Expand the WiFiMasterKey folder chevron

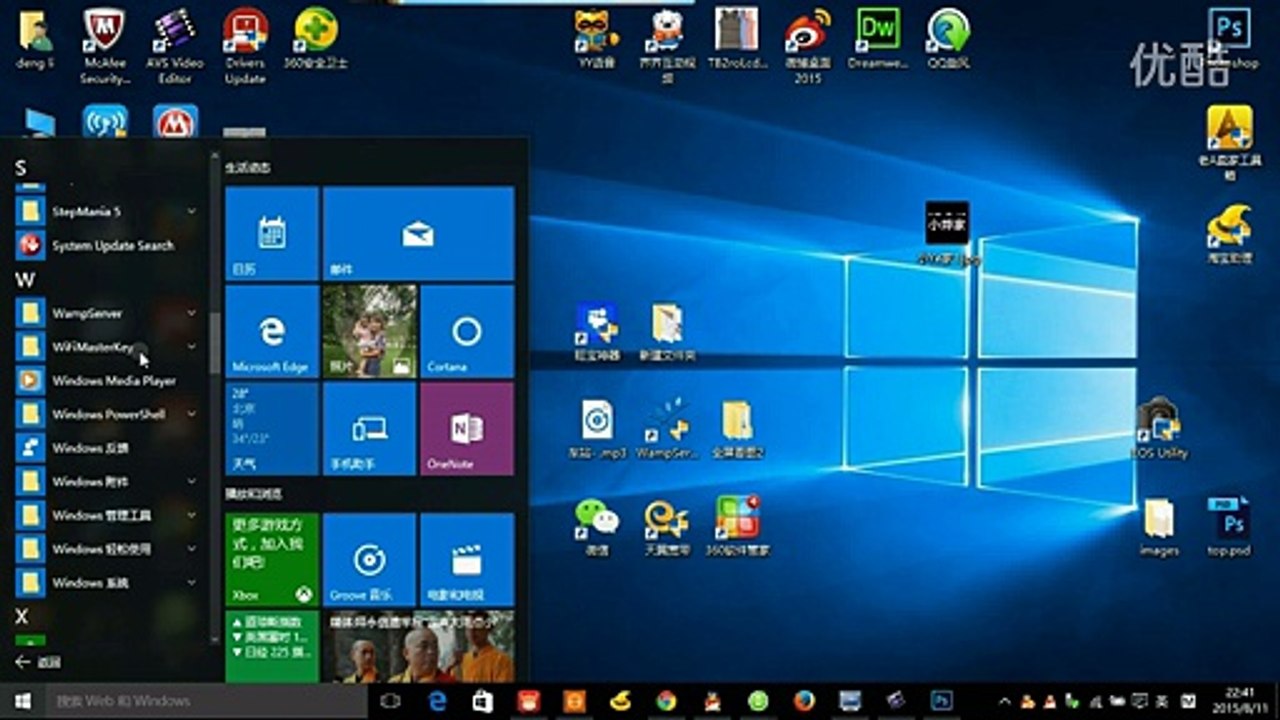coord(191,347)
